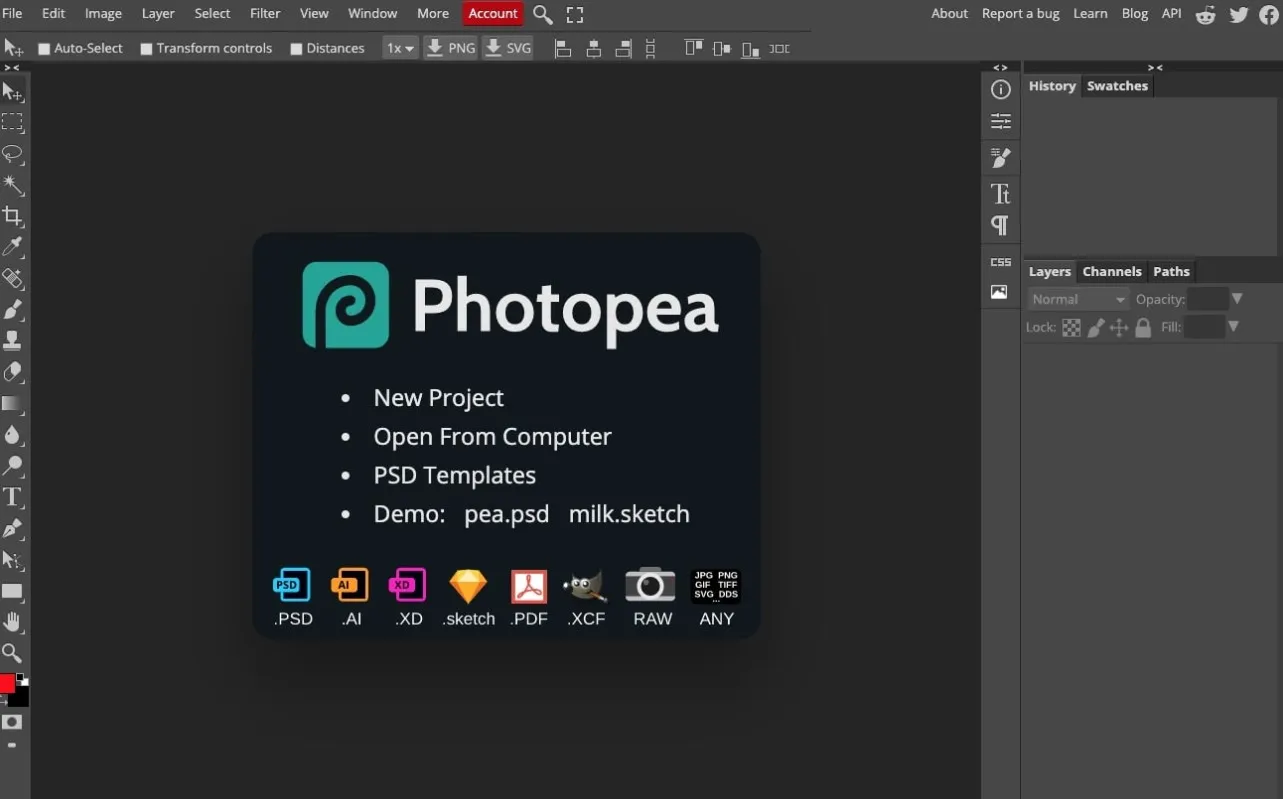Select the Blur tool
Screen dimensions: 1283x799
[12, 435]
